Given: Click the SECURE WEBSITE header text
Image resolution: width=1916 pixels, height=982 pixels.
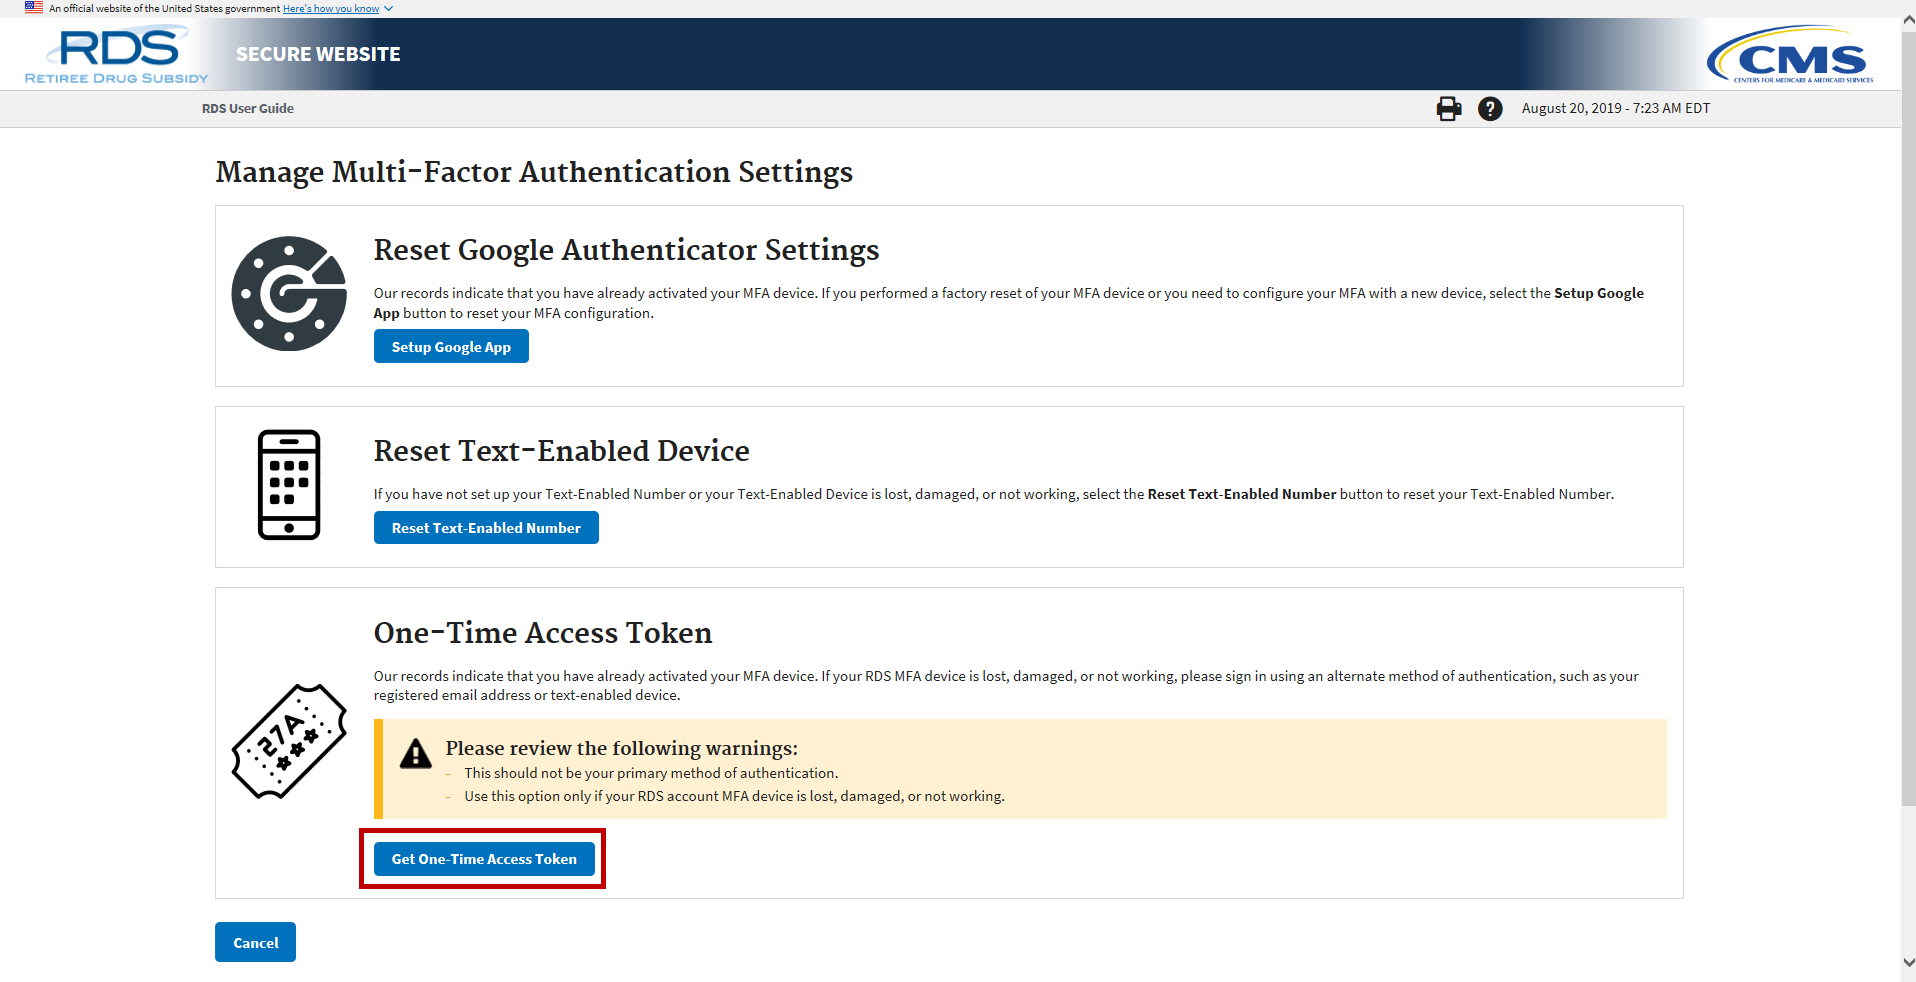Looking at the screenshot, I should tap(318, 55).
